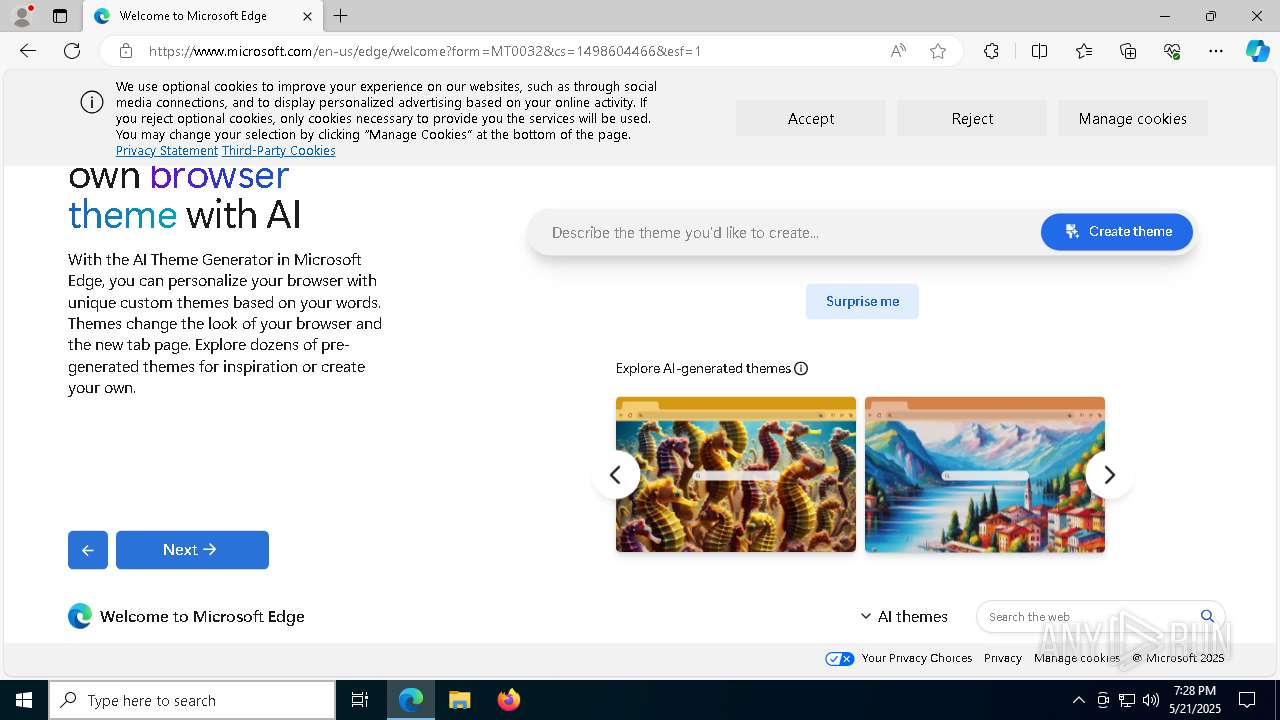Open Browser essentials heart icon

[x=1172, y=51]
